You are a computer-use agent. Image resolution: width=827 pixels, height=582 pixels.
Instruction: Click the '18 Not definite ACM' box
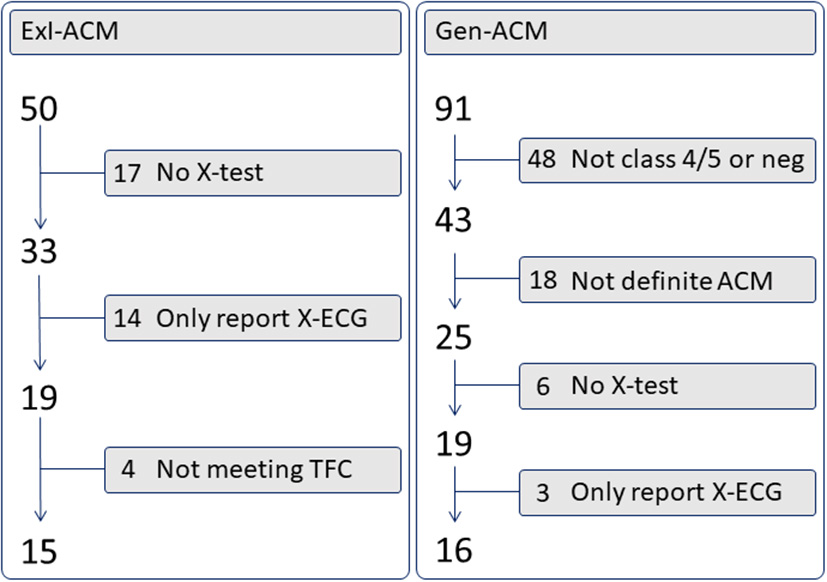667,281
